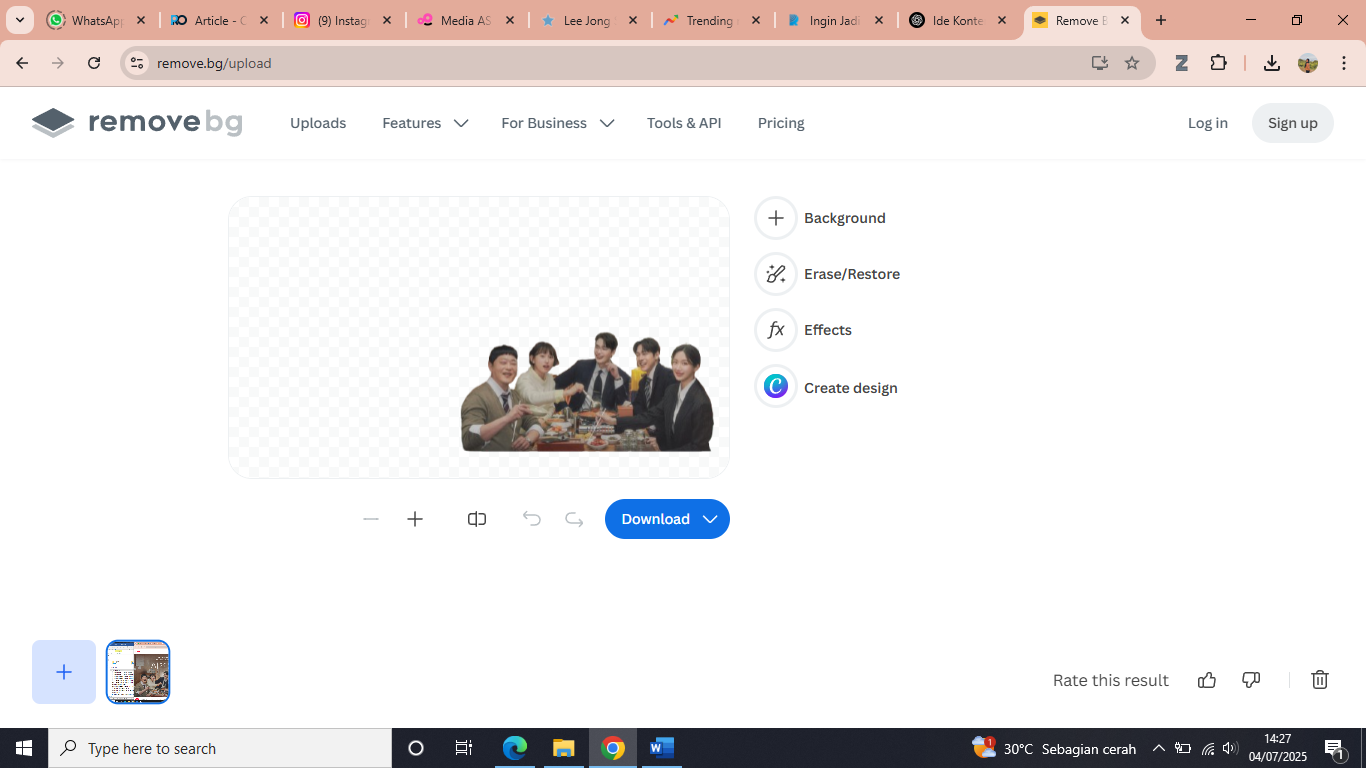
Task: Rate result with thumbs up
Action: tap(1207, 680)
